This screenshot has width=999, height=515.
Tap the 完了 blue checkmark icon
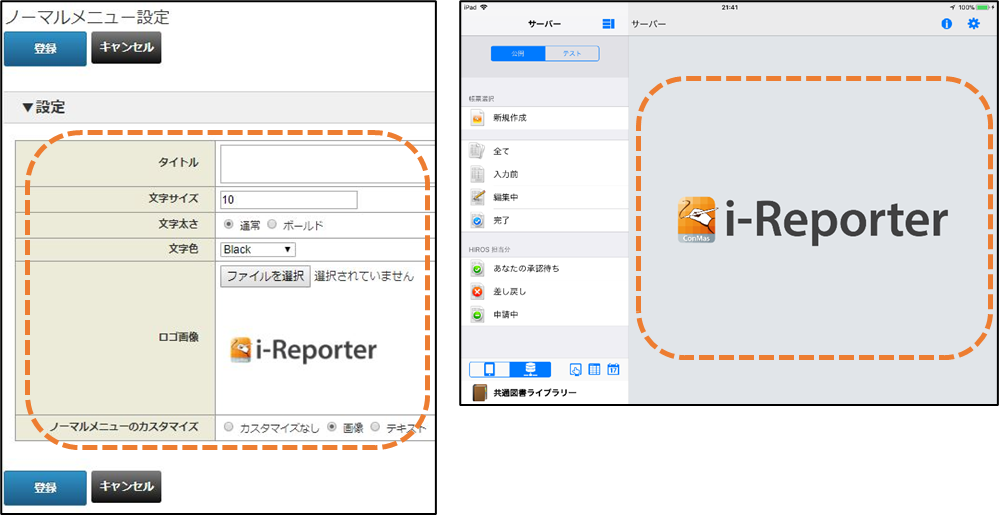tap(477, 220)
